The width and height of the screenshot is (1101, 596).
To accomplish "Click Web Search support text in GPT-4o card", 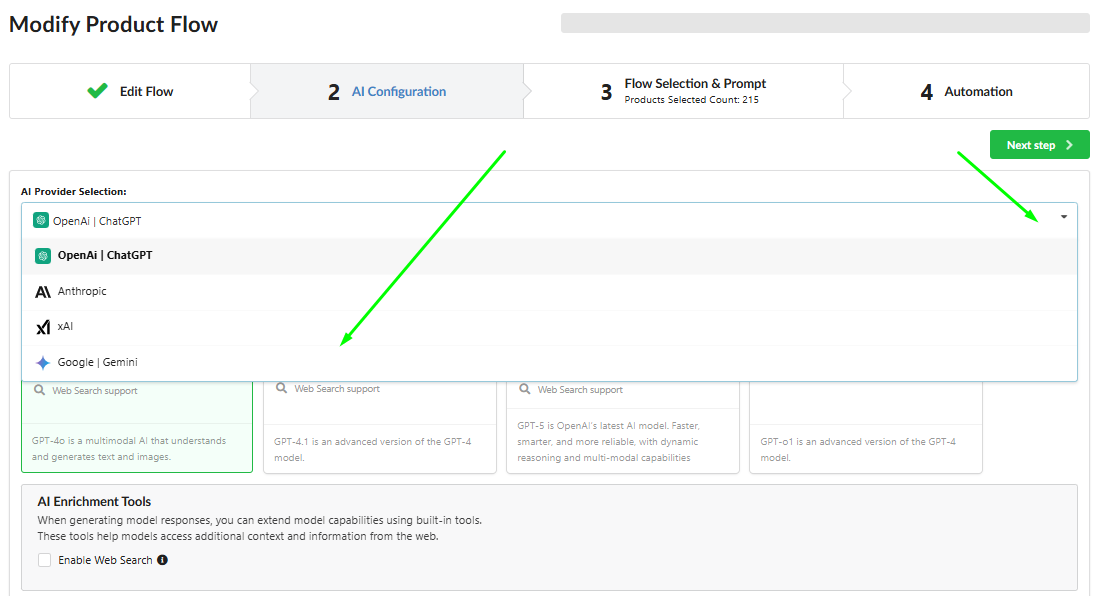I will coord(95,390).
